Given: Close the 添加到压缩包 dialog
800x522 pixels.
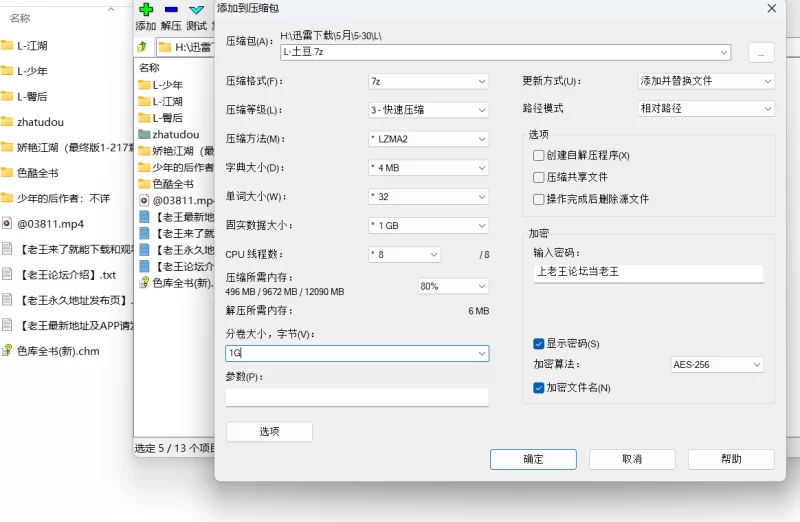Looking at the screenshot, I should [771, 8].
